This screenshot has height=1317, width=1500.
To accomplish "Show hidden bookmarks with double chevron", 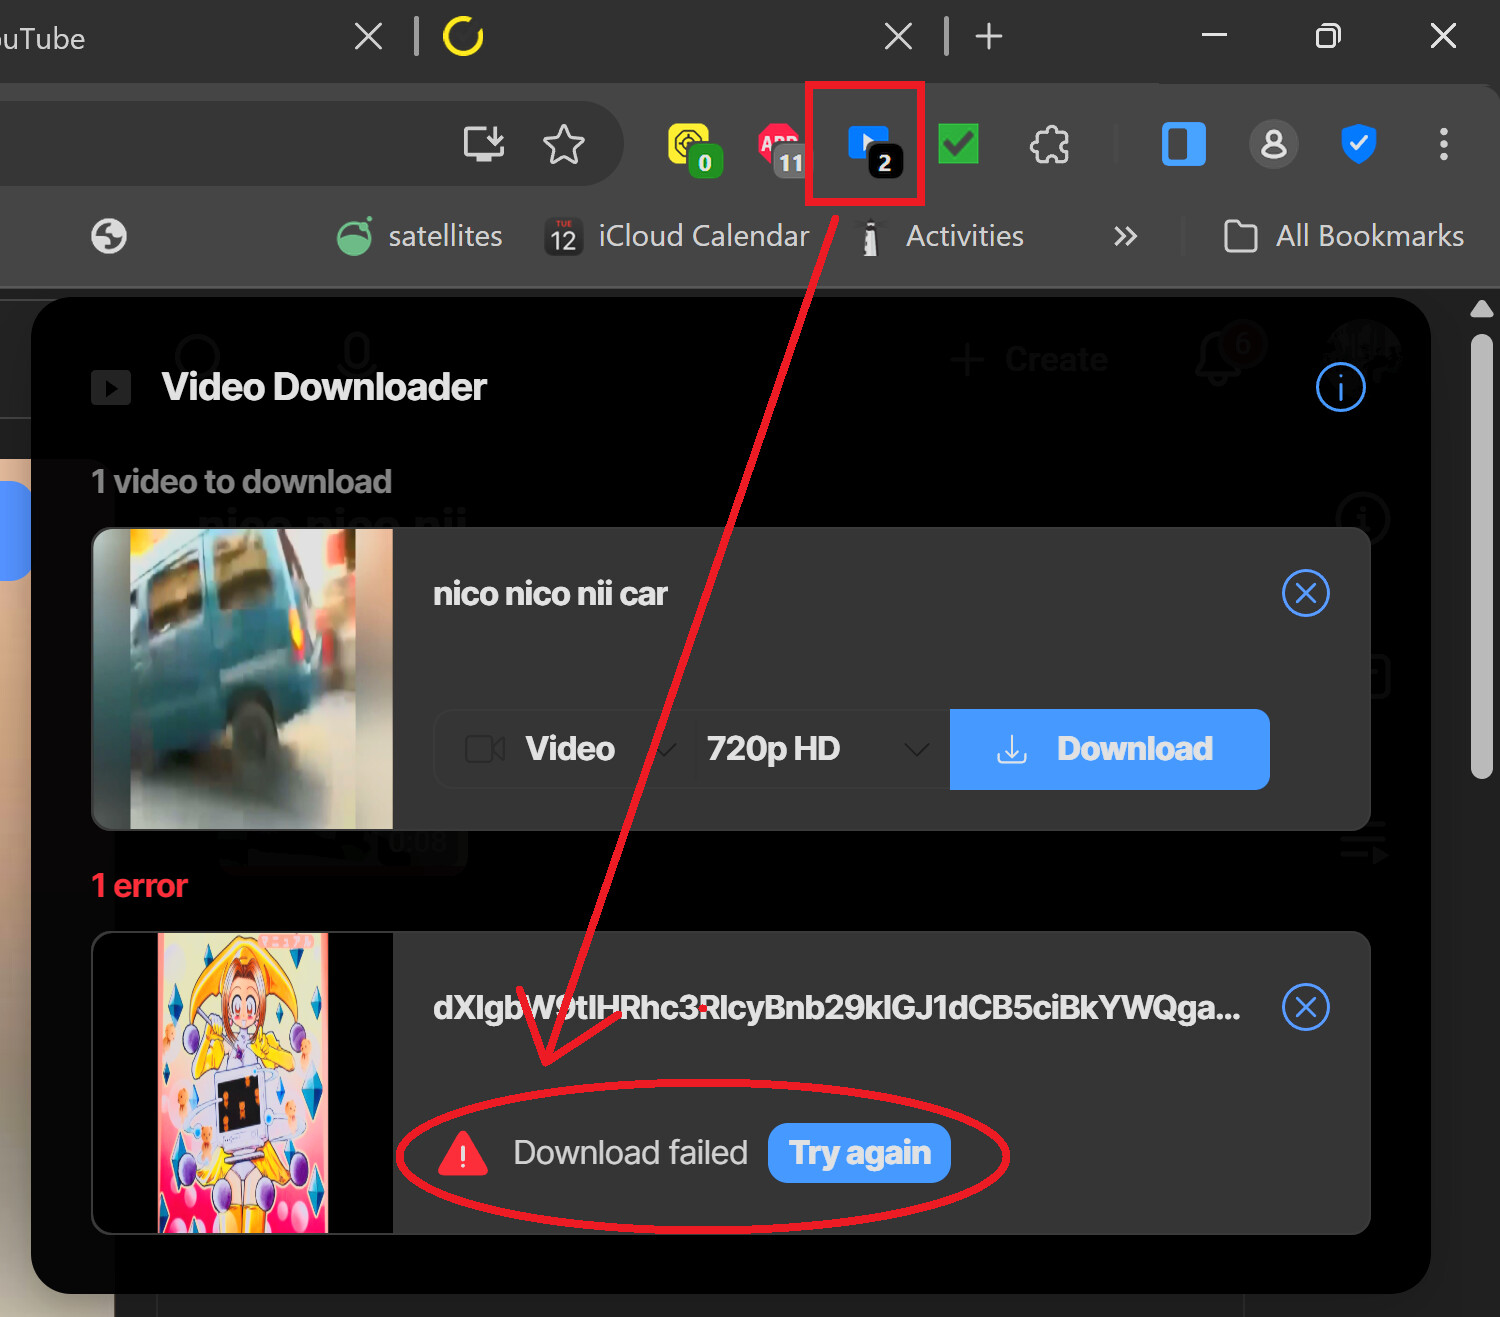I will 1125,236.
